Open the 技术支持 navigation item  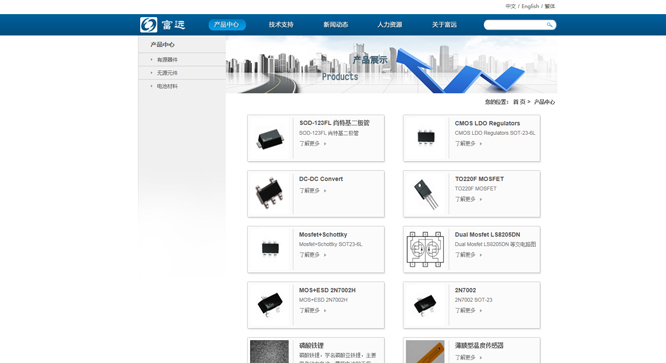[281, 25]
